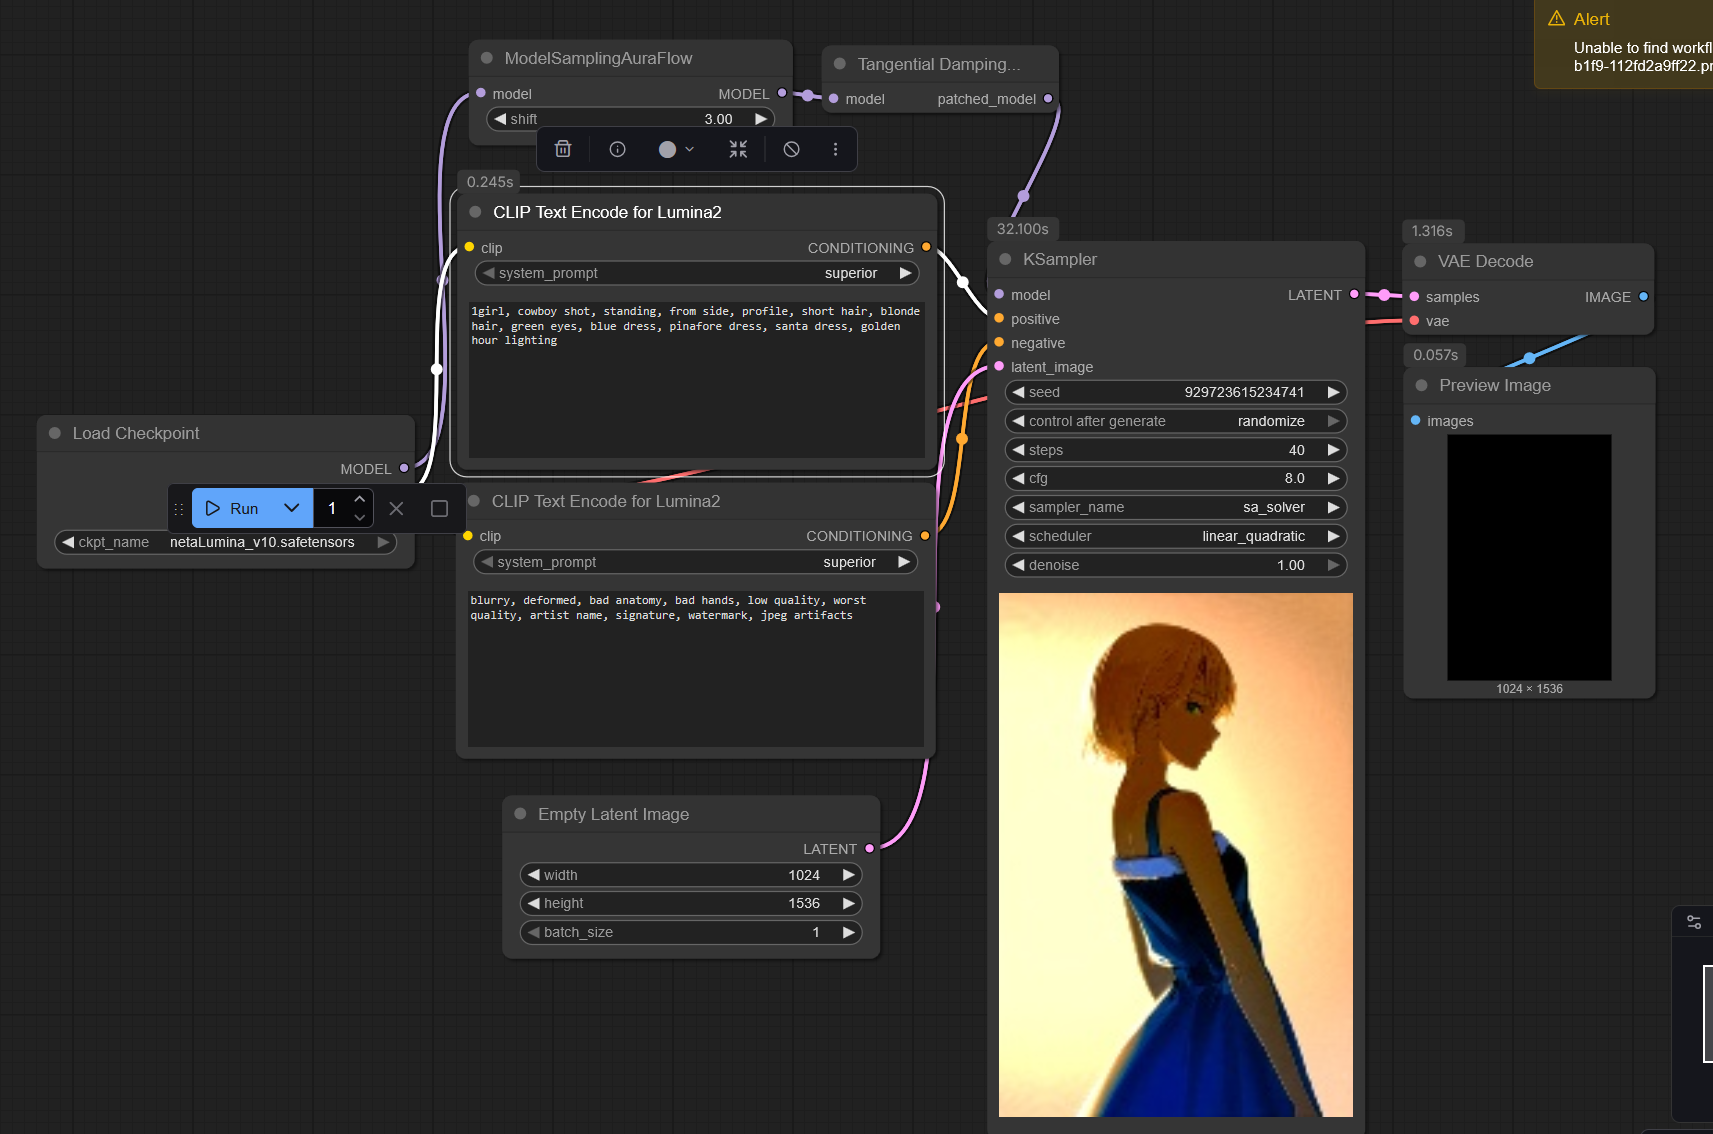
Task: Click the square stop icon beside Run
Action: point(439,508)
